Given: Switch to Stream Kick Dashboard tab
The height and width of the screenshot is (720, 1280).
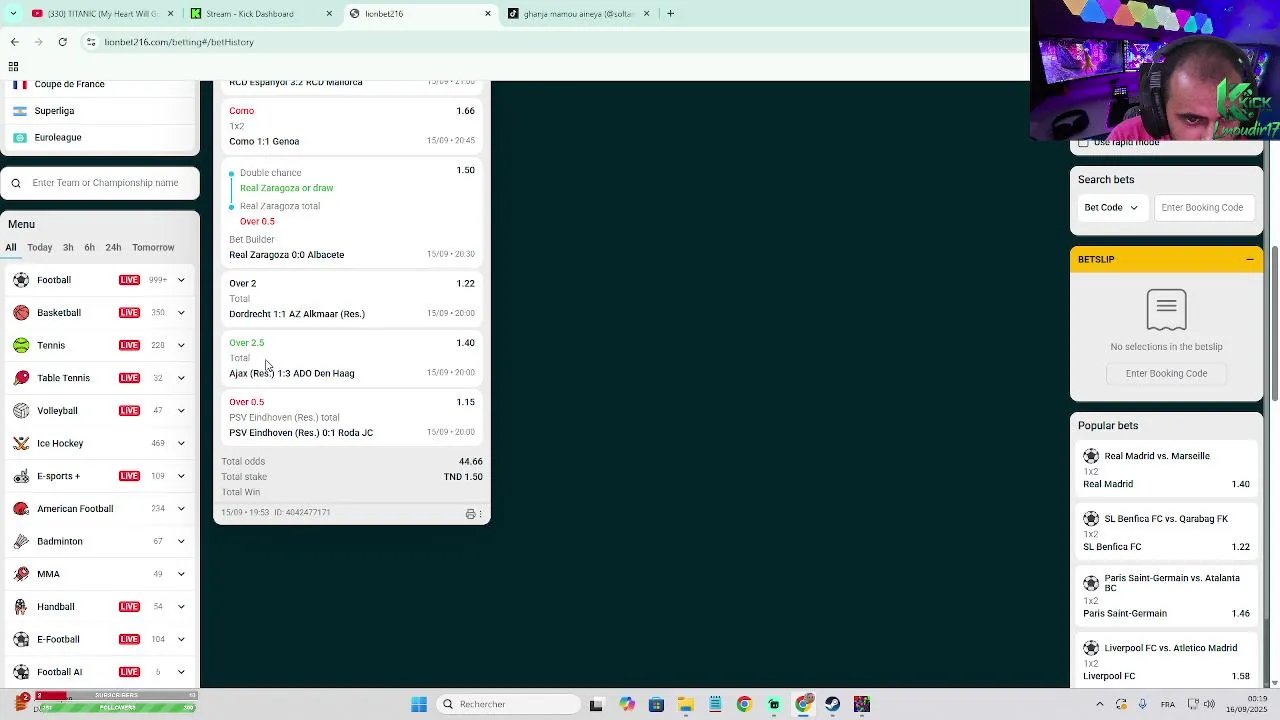Looking at the screenshot, I should 260,13.
